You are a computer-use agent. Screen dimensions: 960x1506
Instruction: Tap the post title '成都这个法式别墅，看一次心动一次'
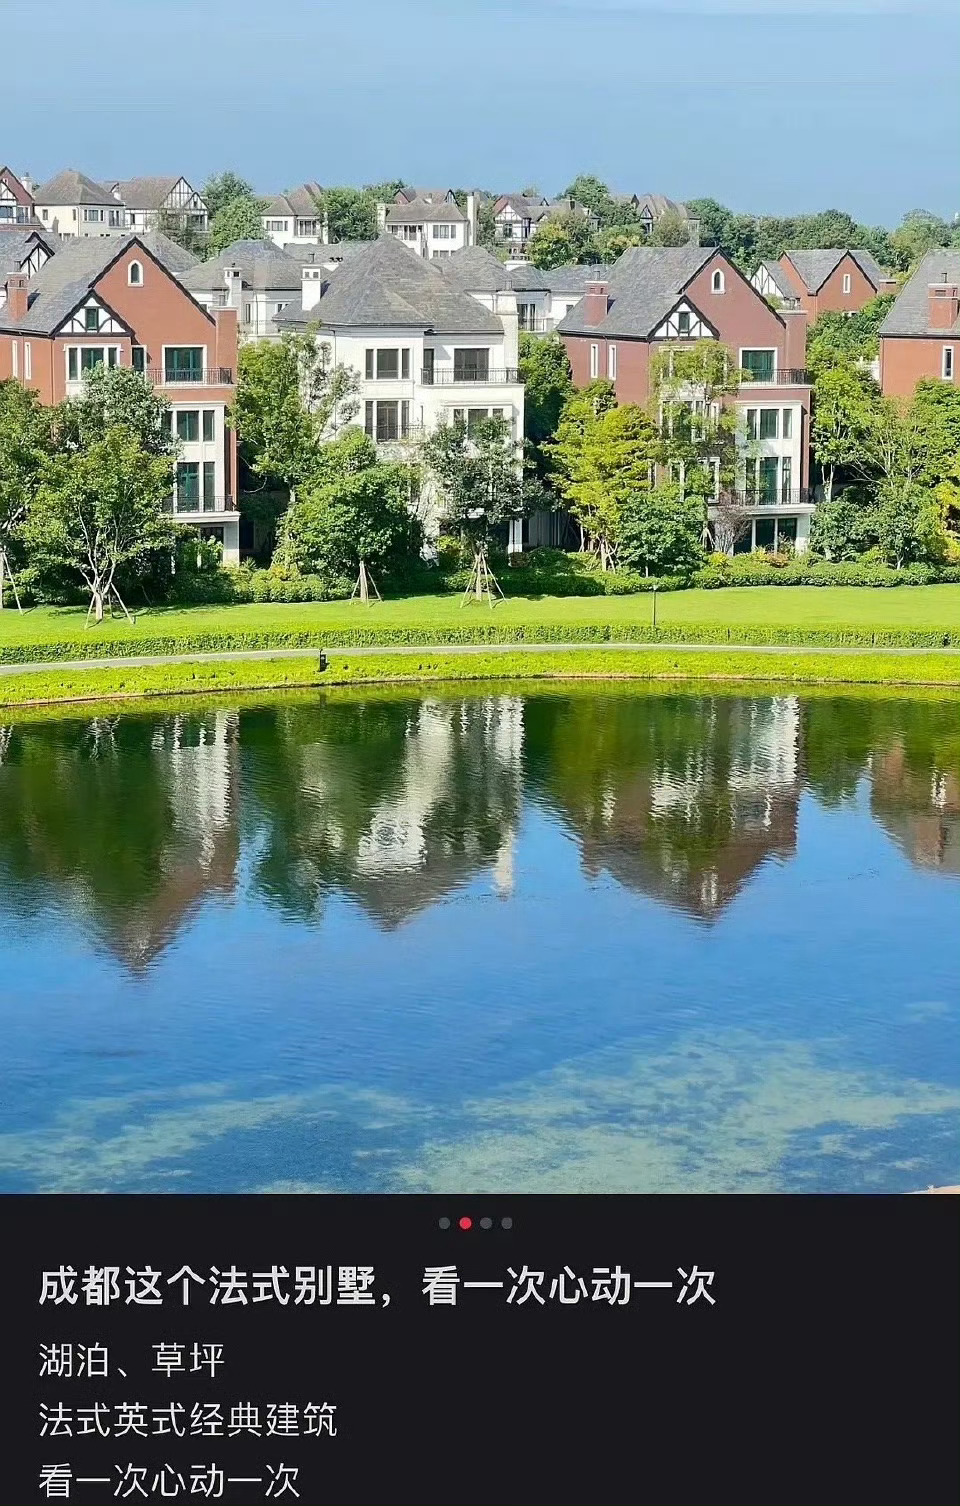(377, 1286)
